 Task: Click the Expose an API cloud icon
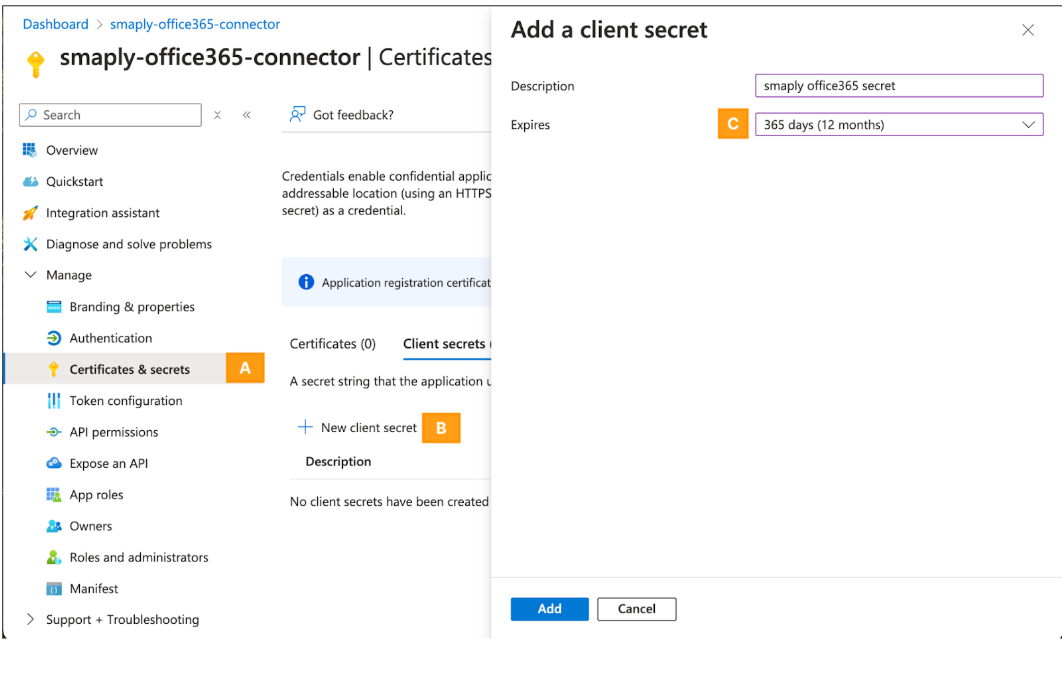tap(54, 463)
